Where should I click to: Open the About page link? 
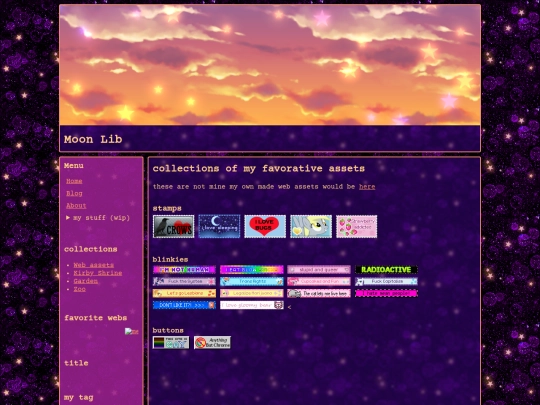[76, 206]
